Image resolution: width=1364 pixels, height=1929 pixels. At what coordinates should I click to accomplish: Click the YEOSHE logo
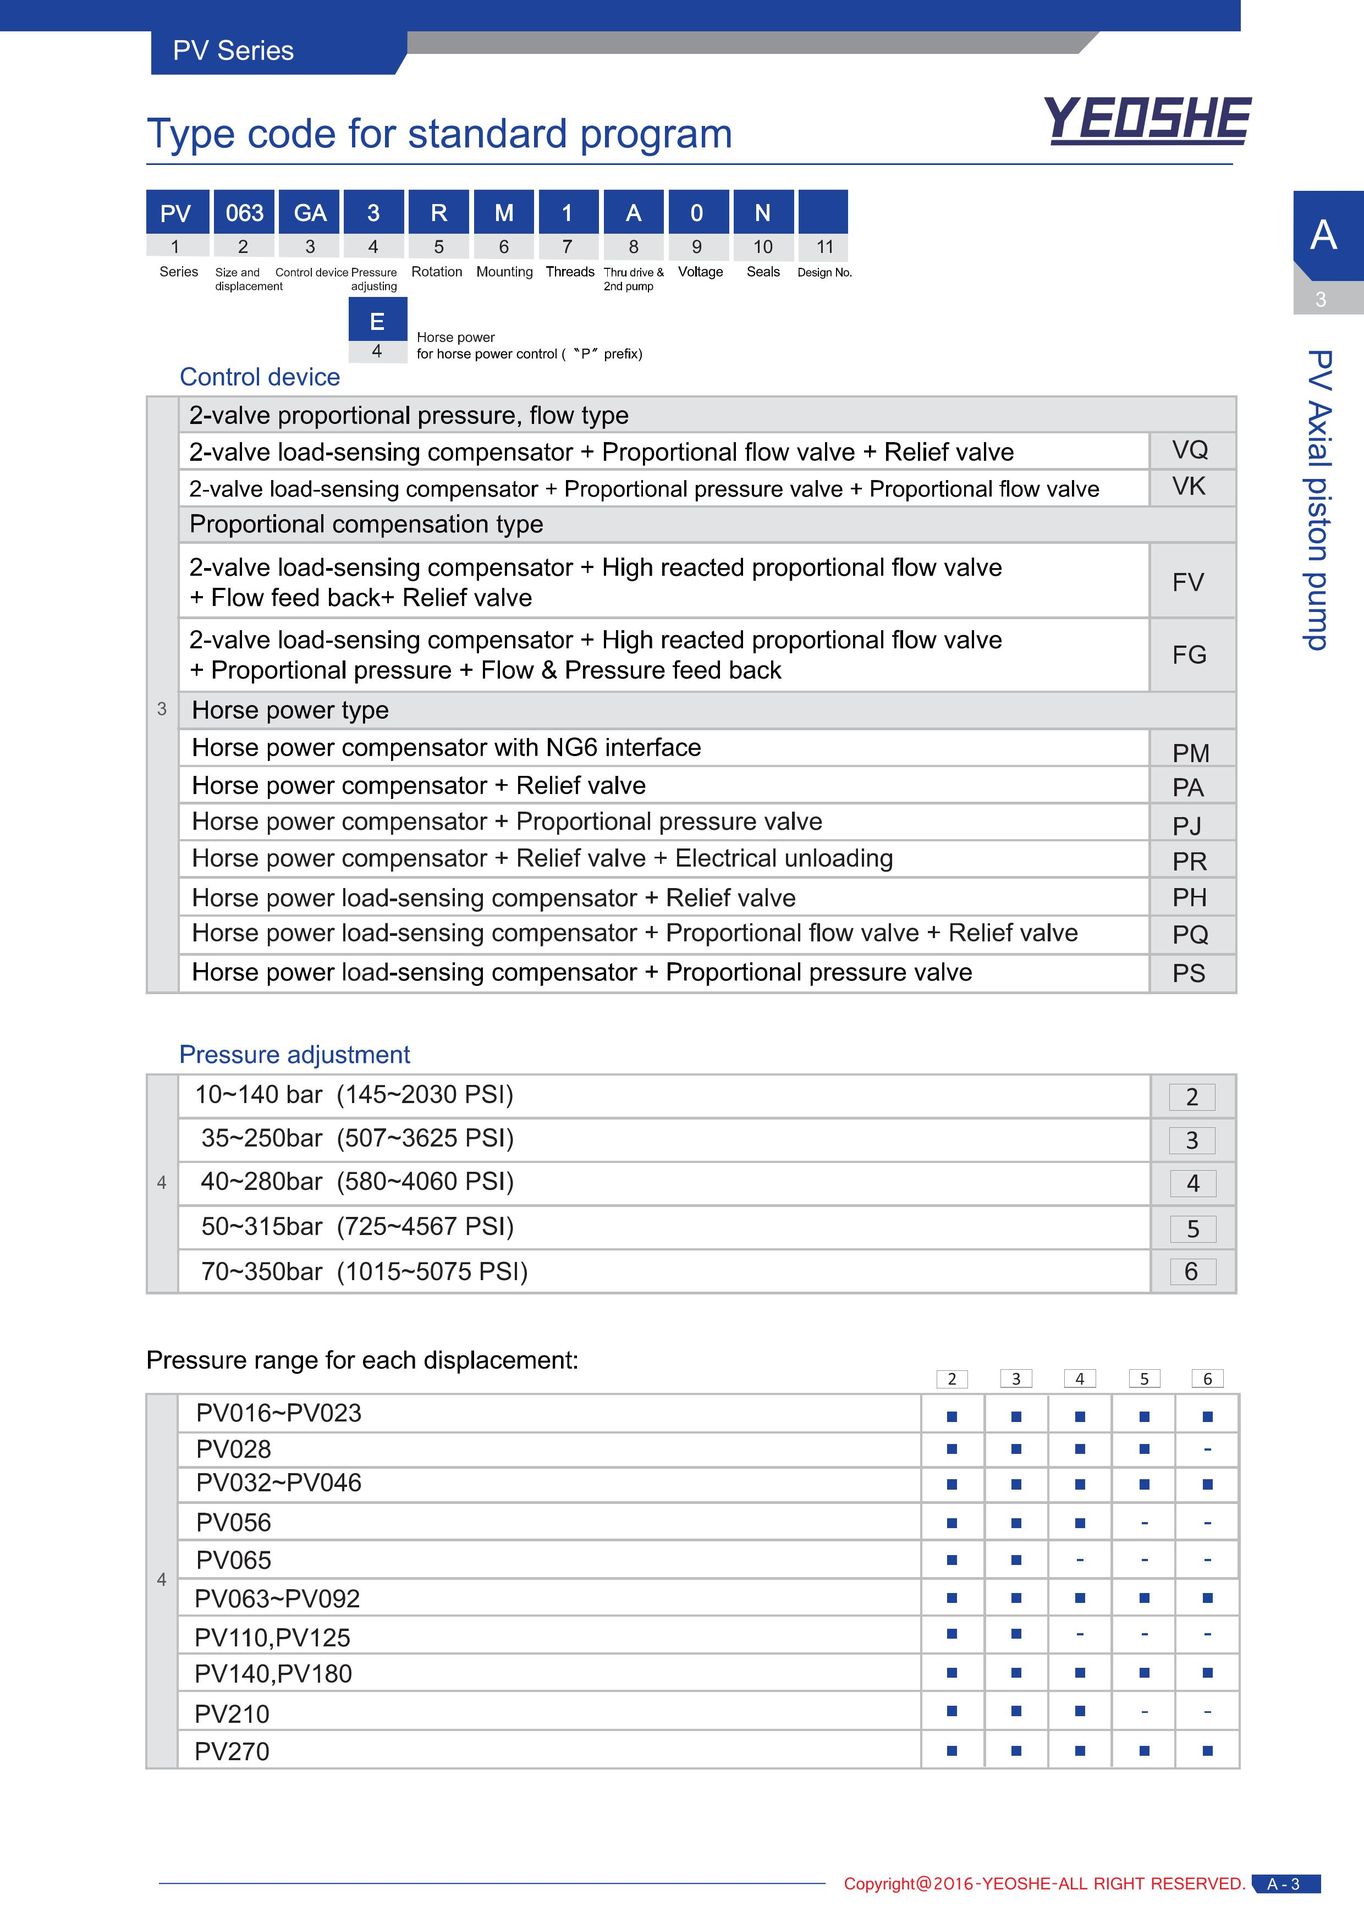point(1147,120)
